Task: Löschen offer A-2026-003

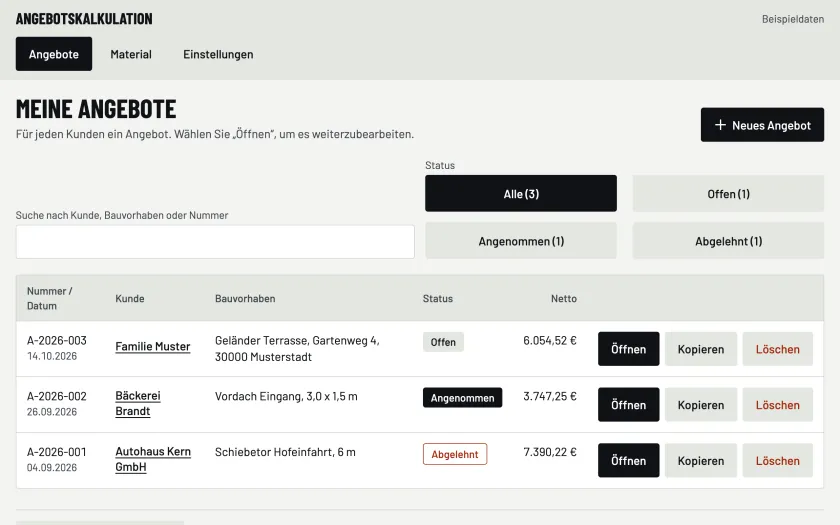Action: tap(777, 349)
